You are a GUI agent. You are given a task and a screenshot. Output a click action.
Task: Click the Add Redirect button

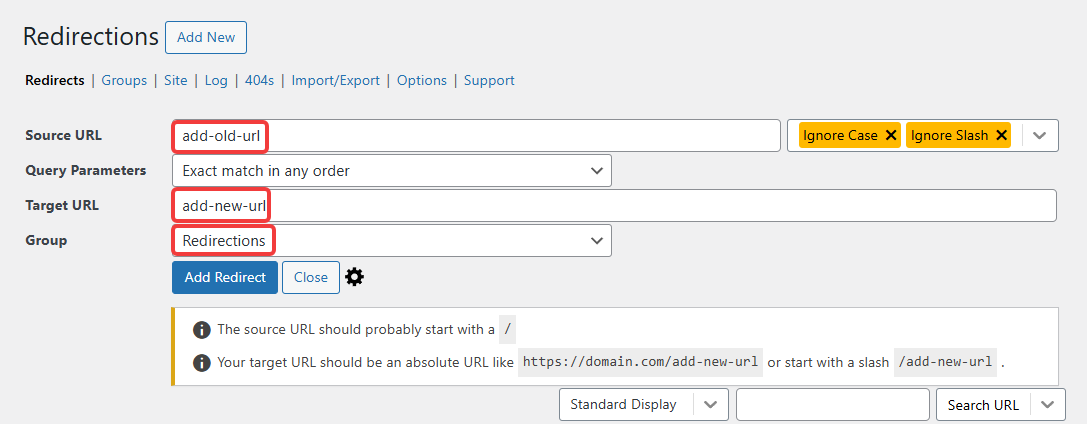coord(225,277)
